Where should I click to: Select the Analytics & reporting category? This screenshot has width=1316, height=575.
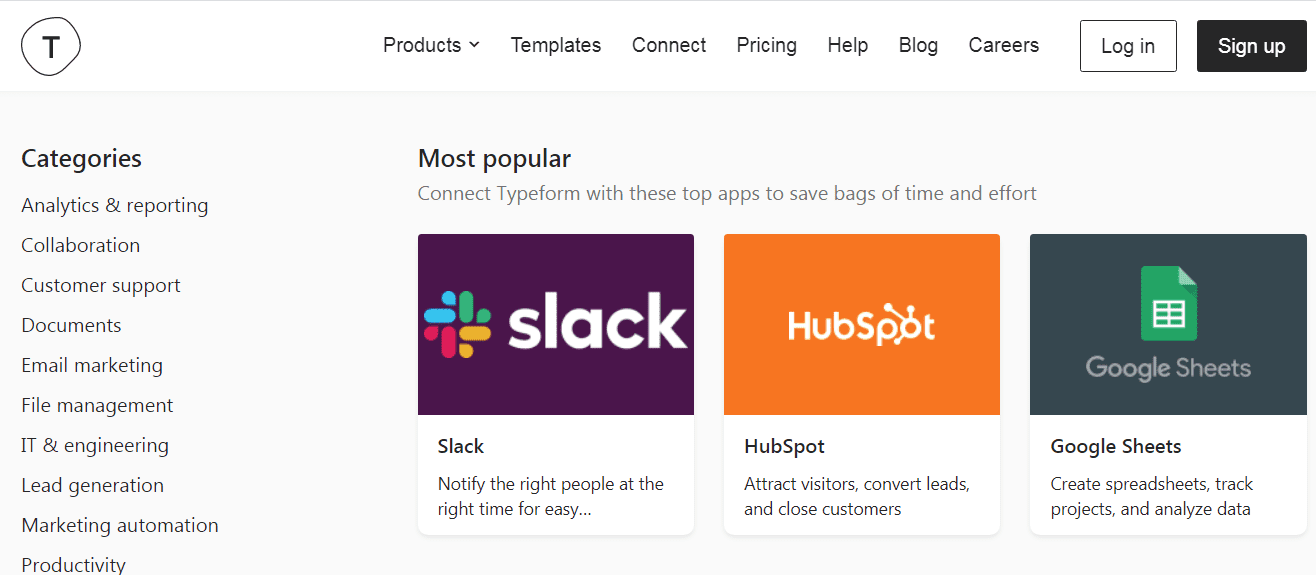click(115, 205)
